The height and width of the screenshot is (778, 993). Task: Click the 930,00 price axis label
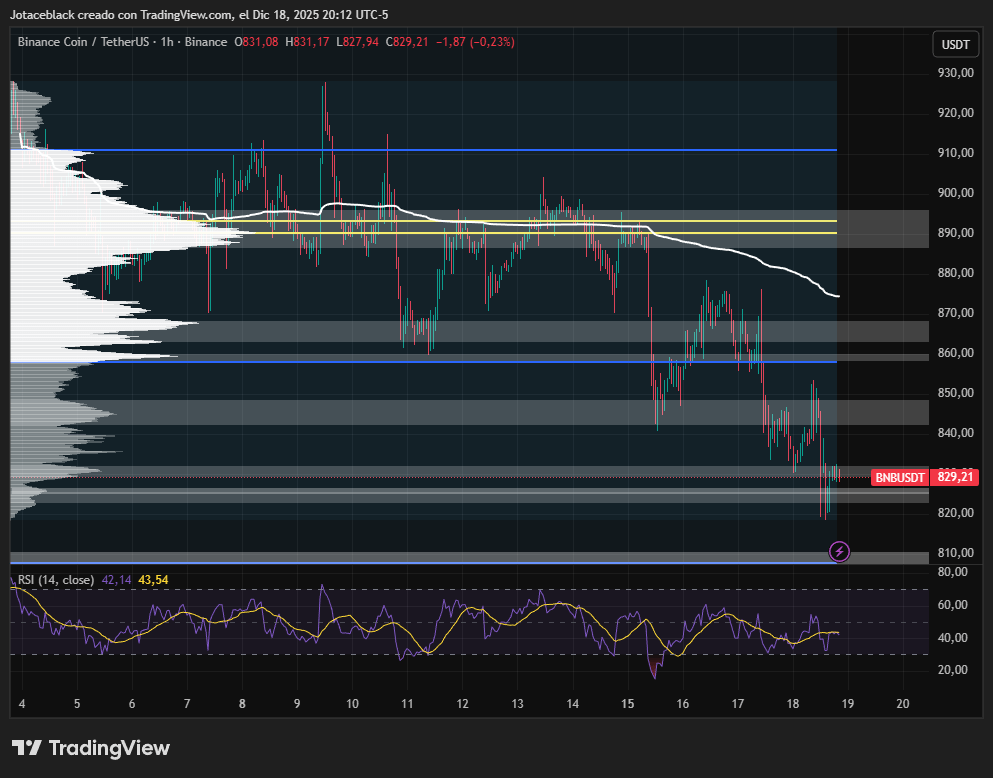[x=955, y=73]
